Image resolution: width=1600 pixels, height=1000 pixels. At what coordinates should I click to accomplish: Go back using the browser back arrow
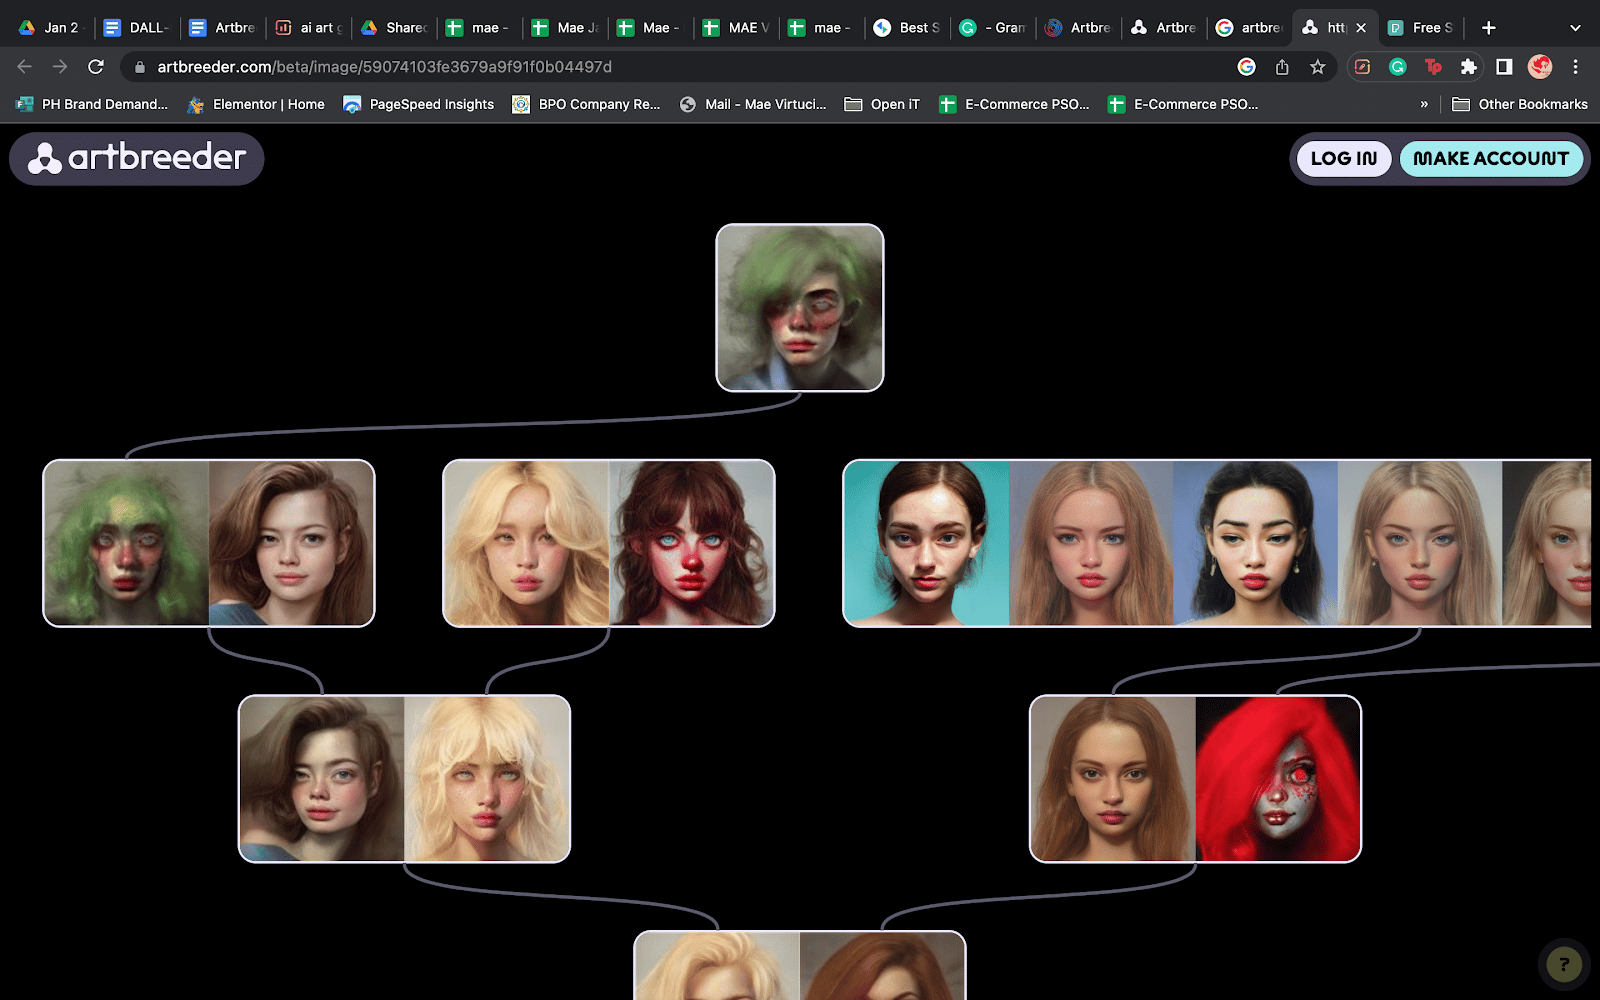tap(24, 67)
